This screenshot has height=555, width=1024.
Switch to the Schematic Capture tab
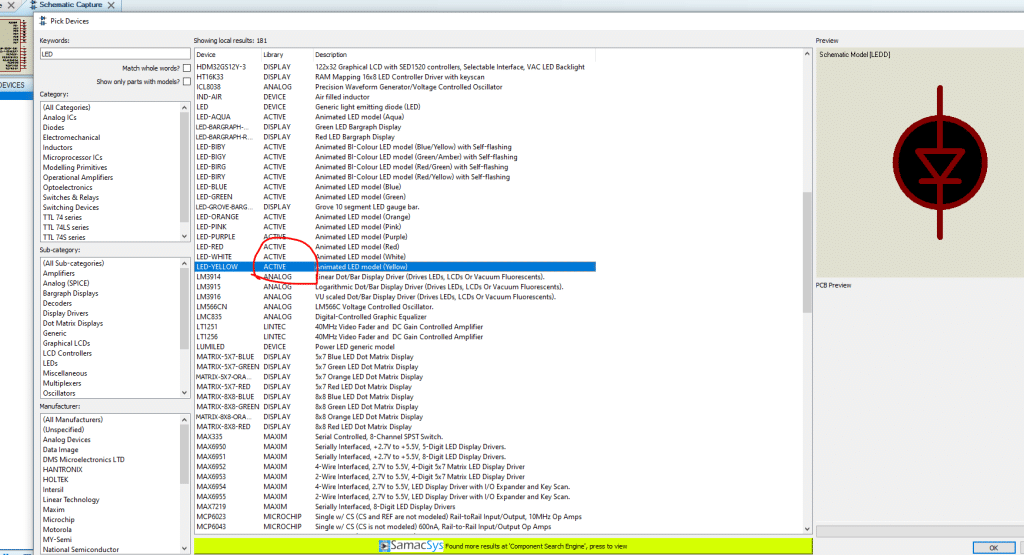(71, 5)
